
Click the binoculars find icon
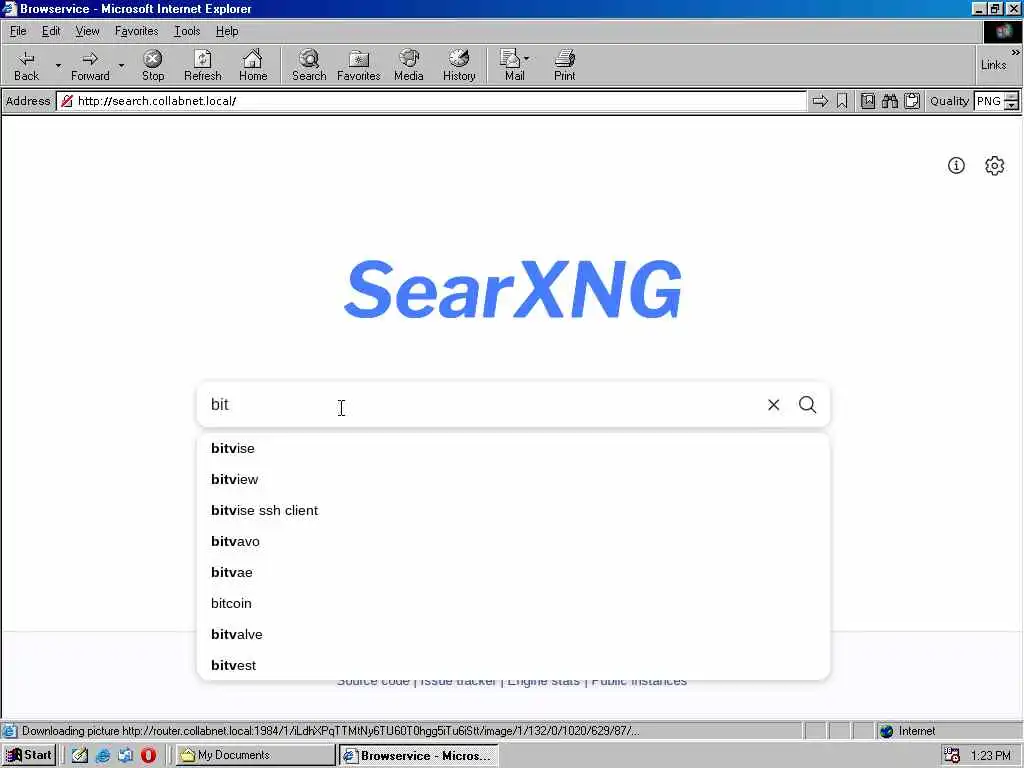click(889, 101)
